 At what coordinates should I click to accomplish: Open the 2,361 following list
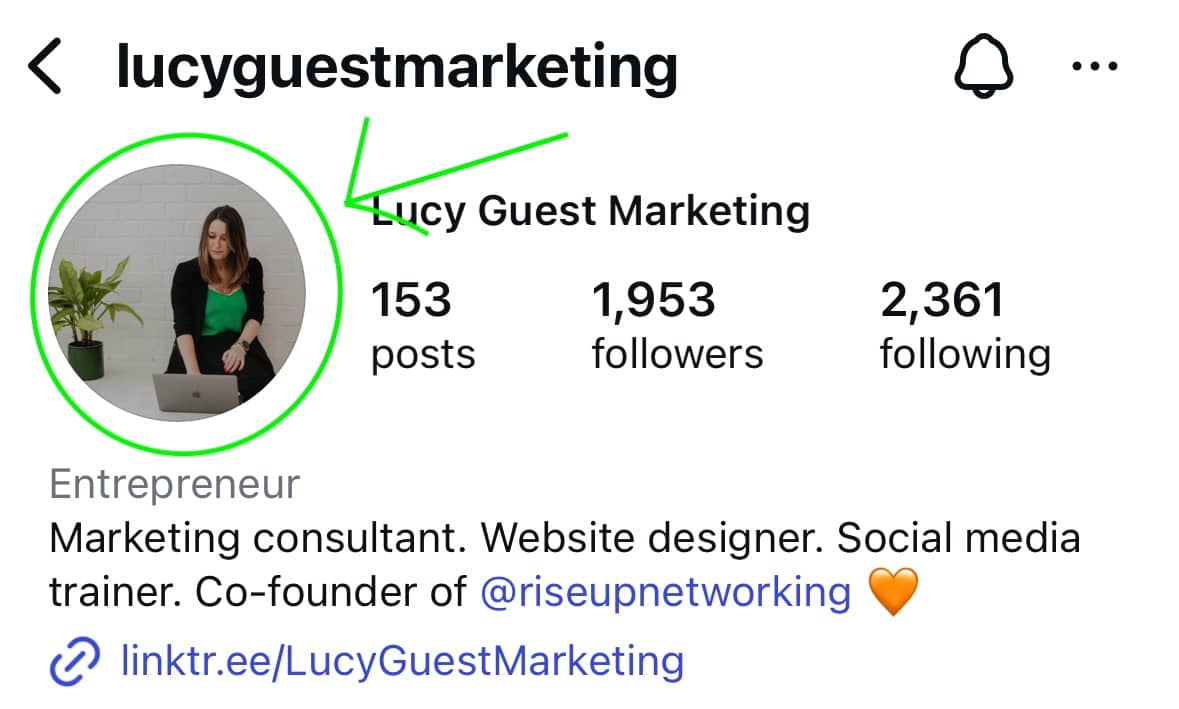[x=965, y=324]
